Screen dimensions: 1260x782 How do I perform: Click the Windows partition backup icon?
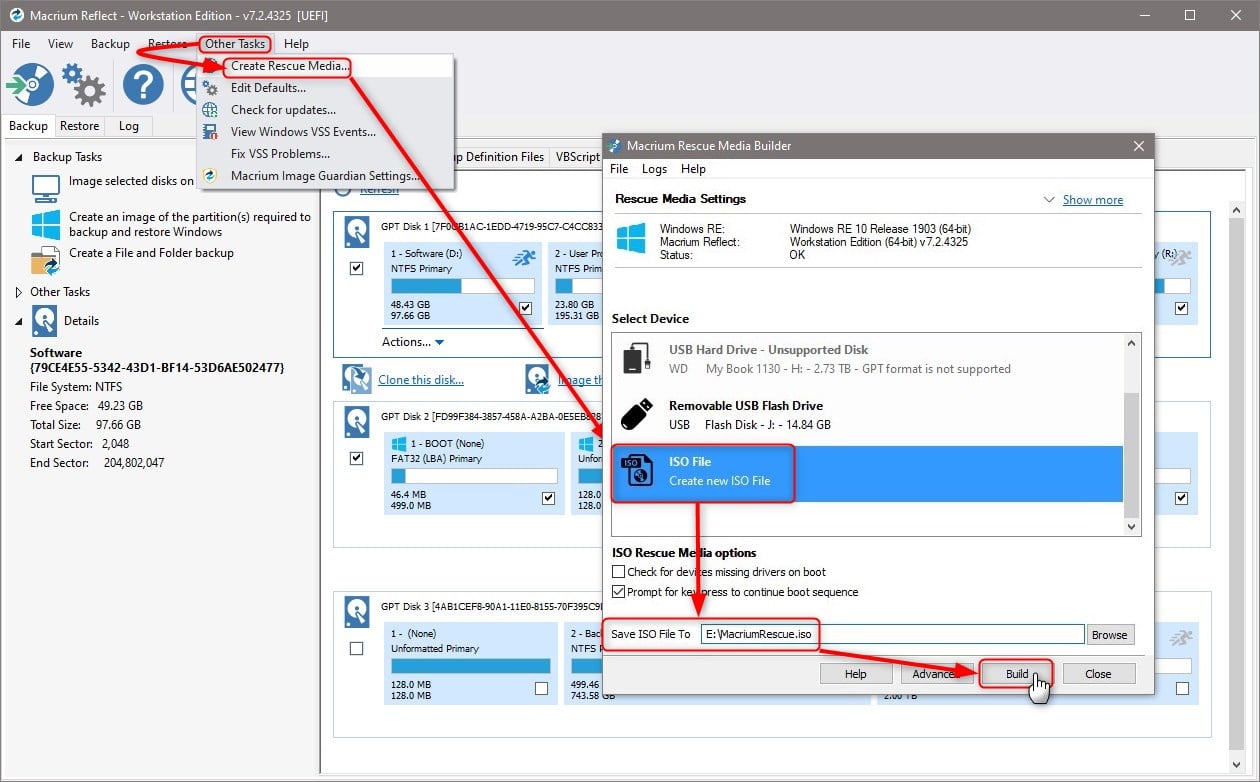45,224
